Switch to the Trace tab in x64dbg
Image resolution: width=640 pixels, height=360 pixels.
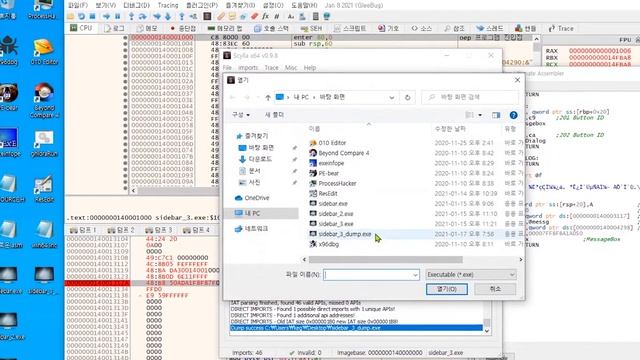click(561, 28)
